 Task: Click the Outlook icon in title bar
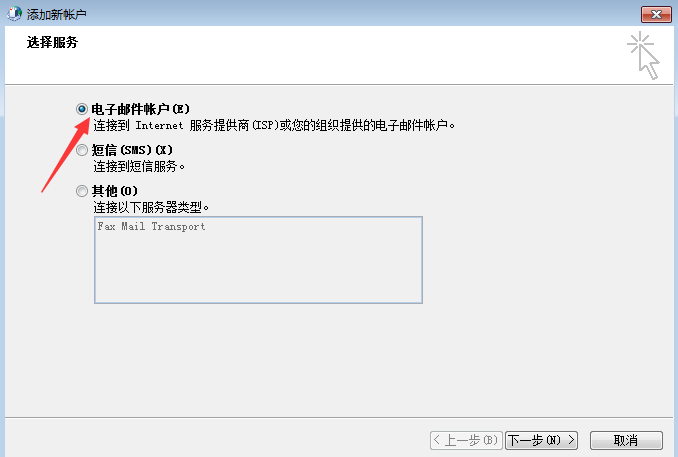tap(14, 14)
